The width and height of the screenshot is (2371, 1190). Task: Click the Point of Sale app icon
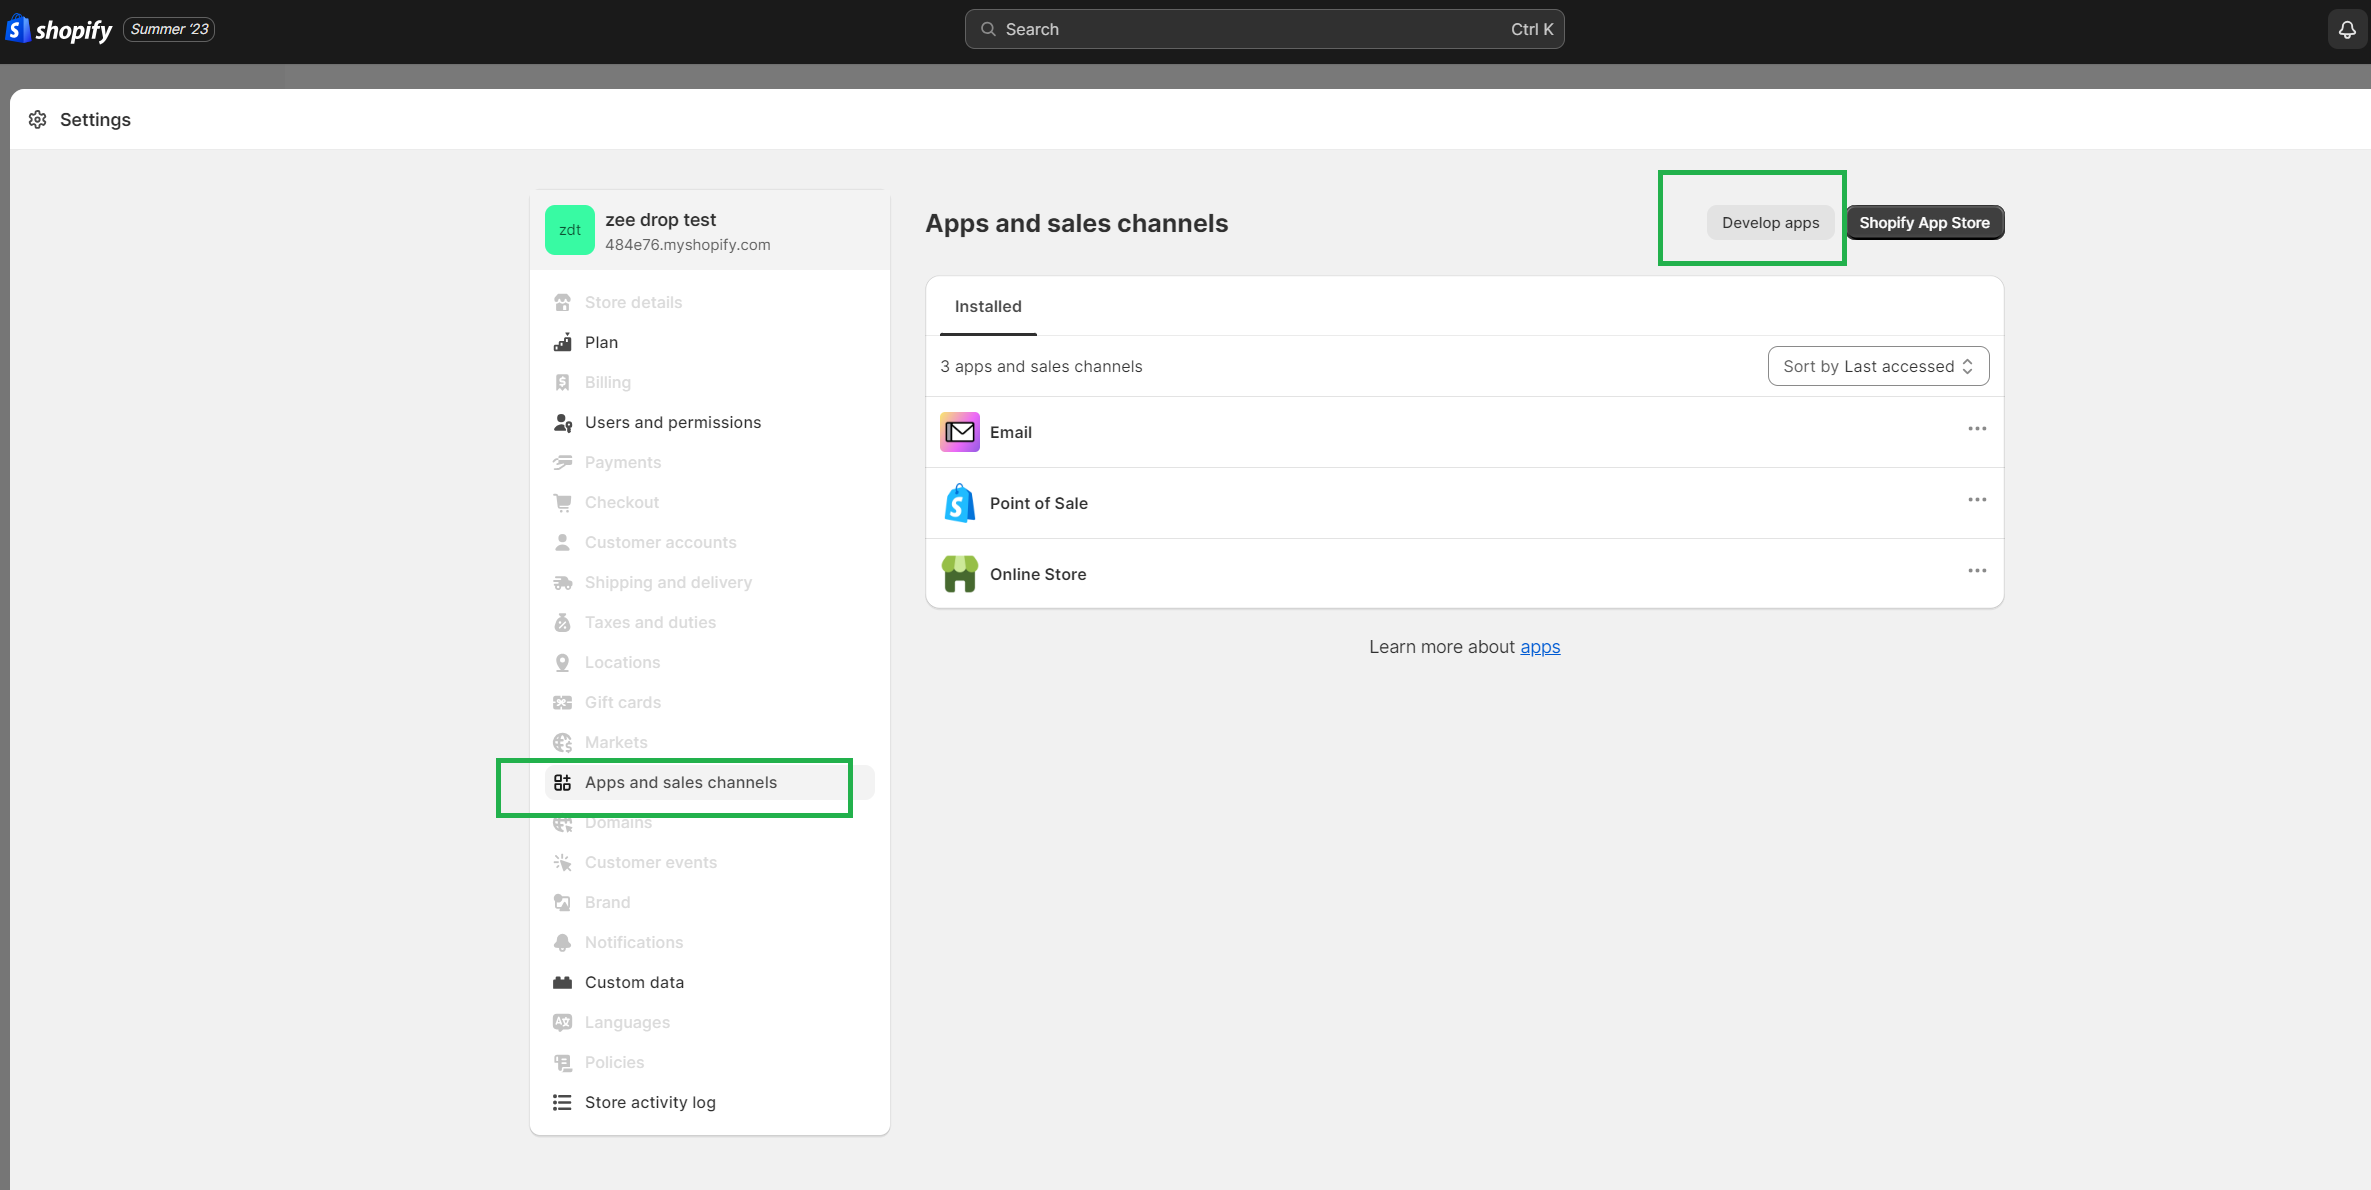pos(960,503)
